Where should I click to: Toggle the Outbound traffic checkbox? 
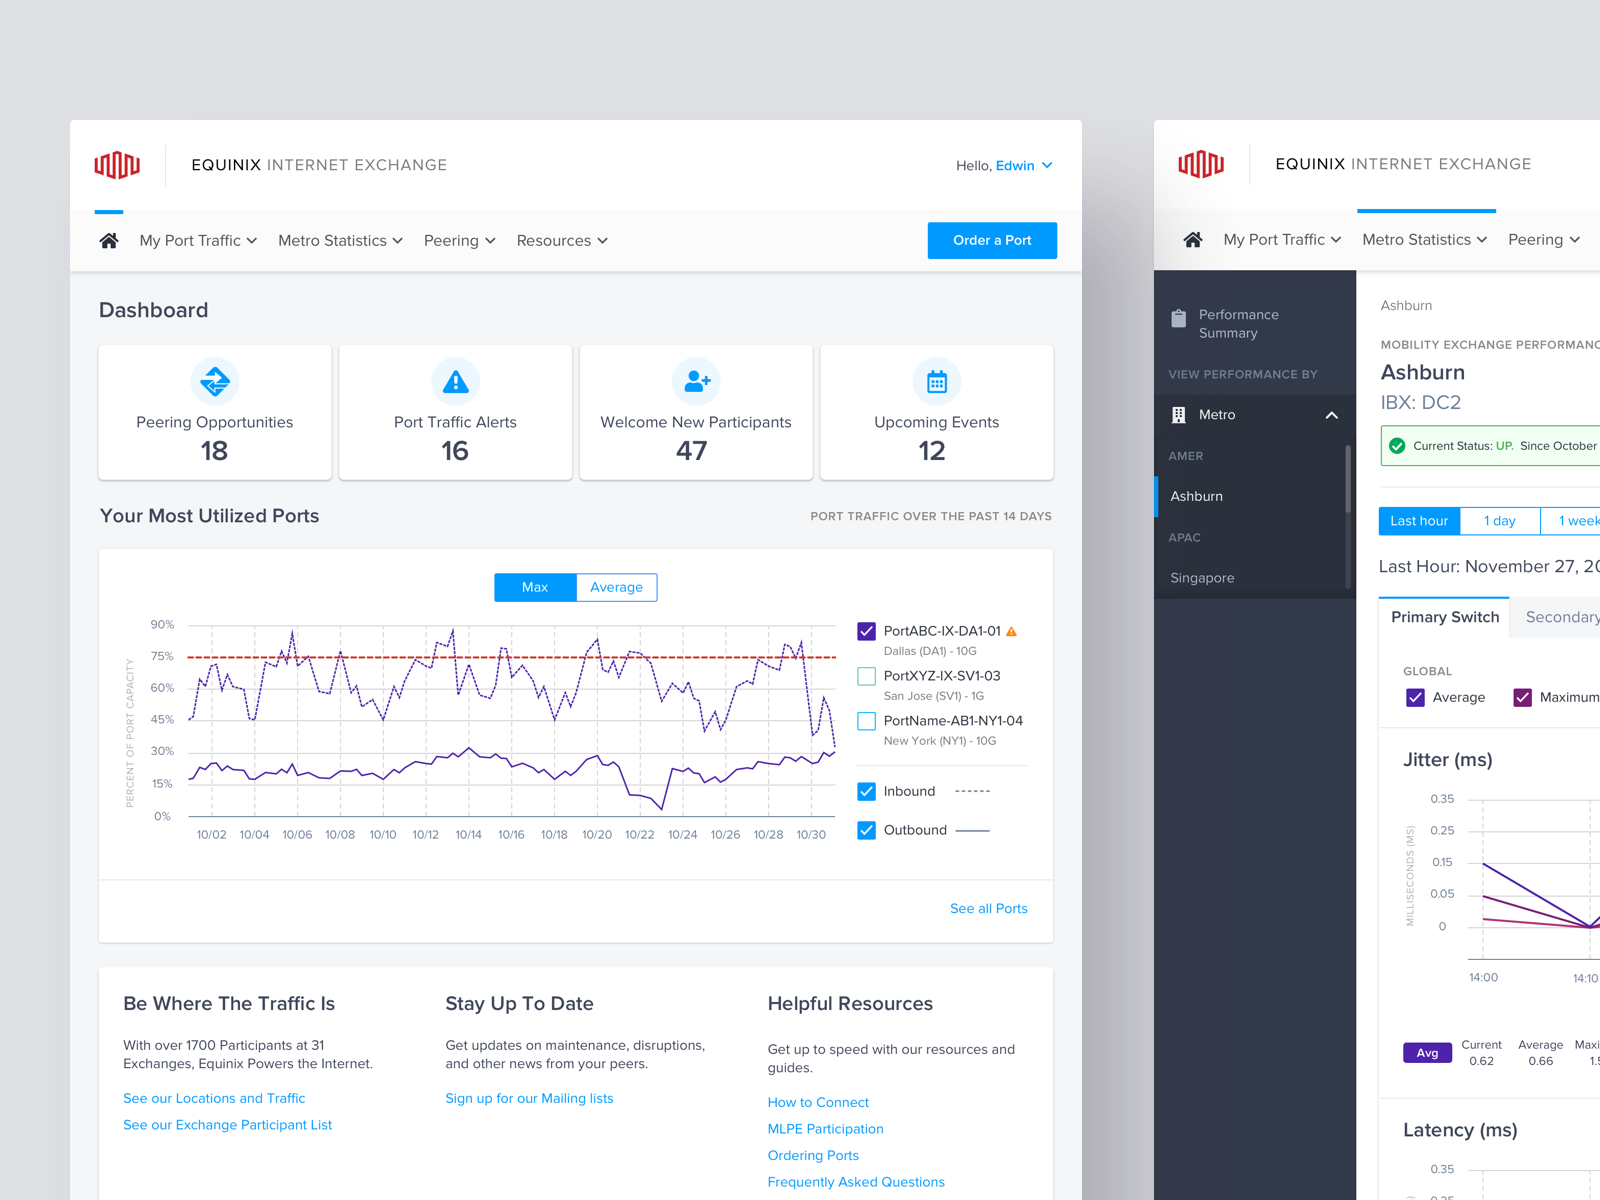coord(867,830)
